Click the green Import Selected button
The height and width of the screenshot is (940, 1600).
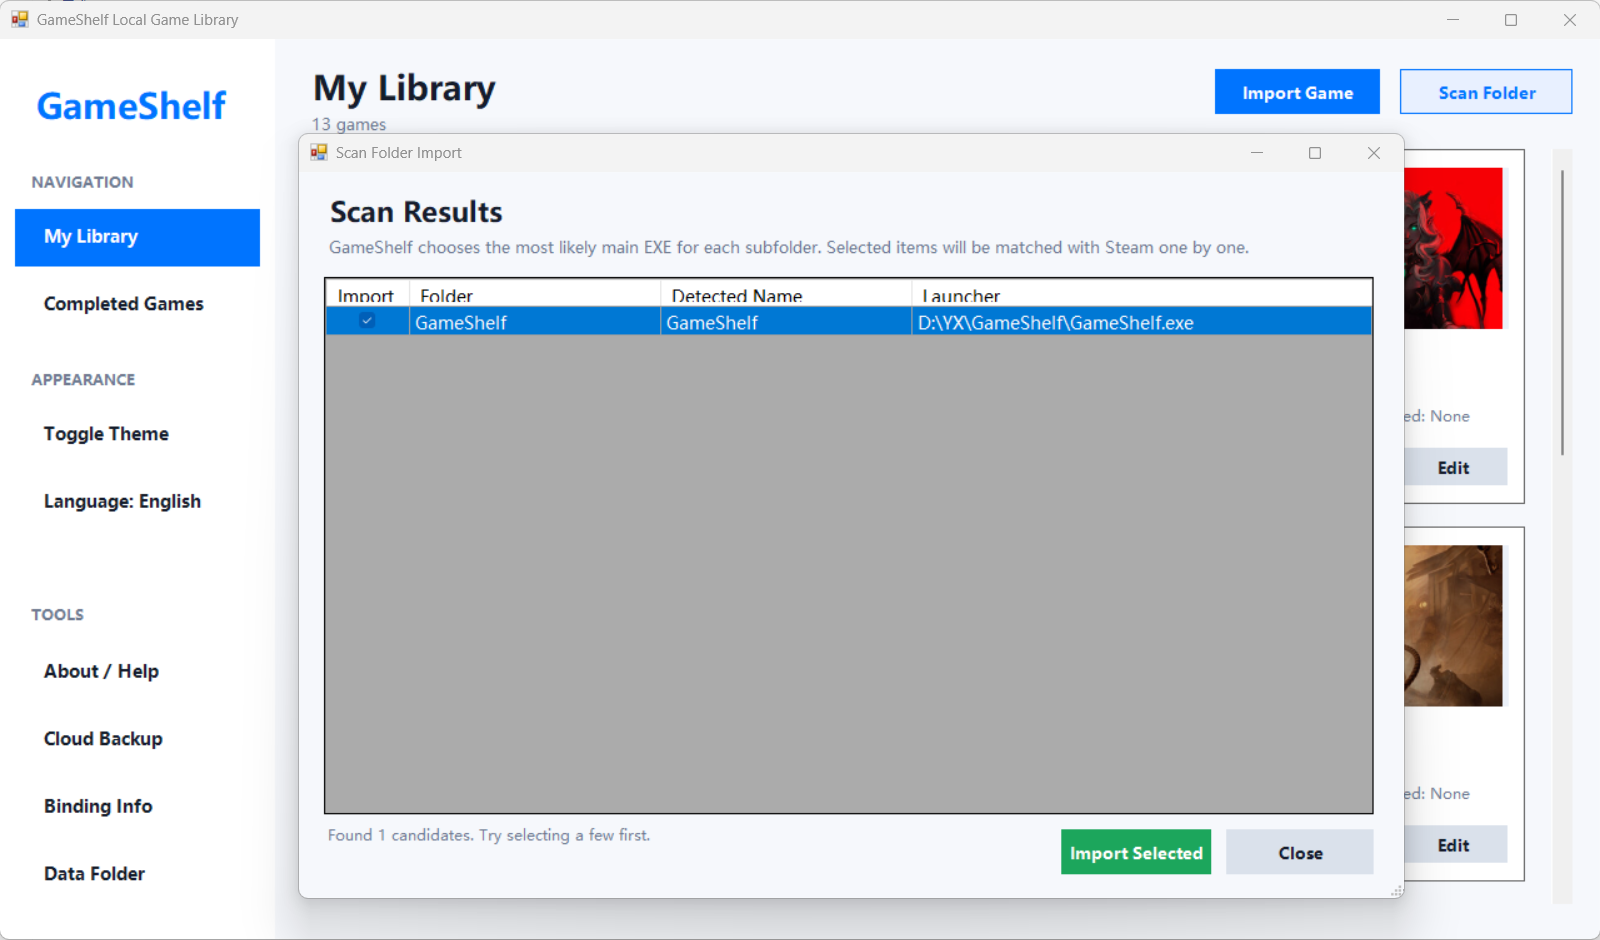pos(1136,852)
